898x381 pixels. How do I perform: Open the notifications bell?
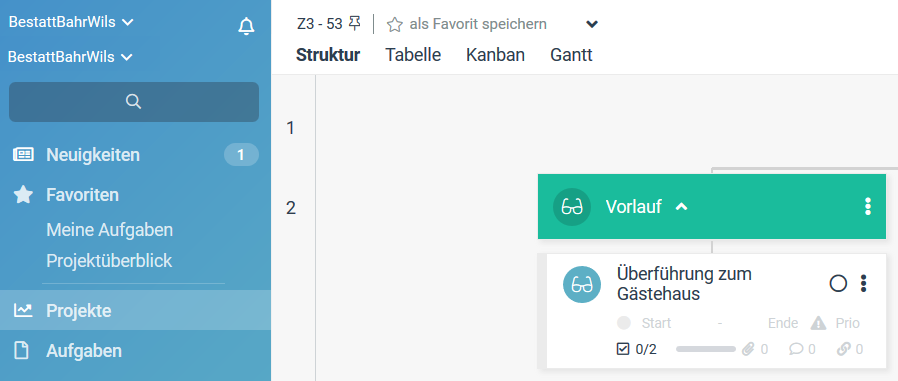(246, 26)
